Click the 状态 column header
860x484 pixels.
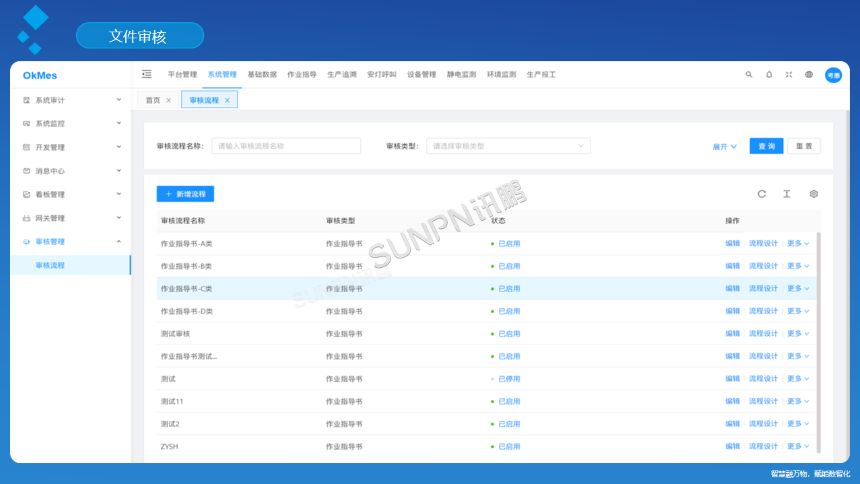[498, 221]
